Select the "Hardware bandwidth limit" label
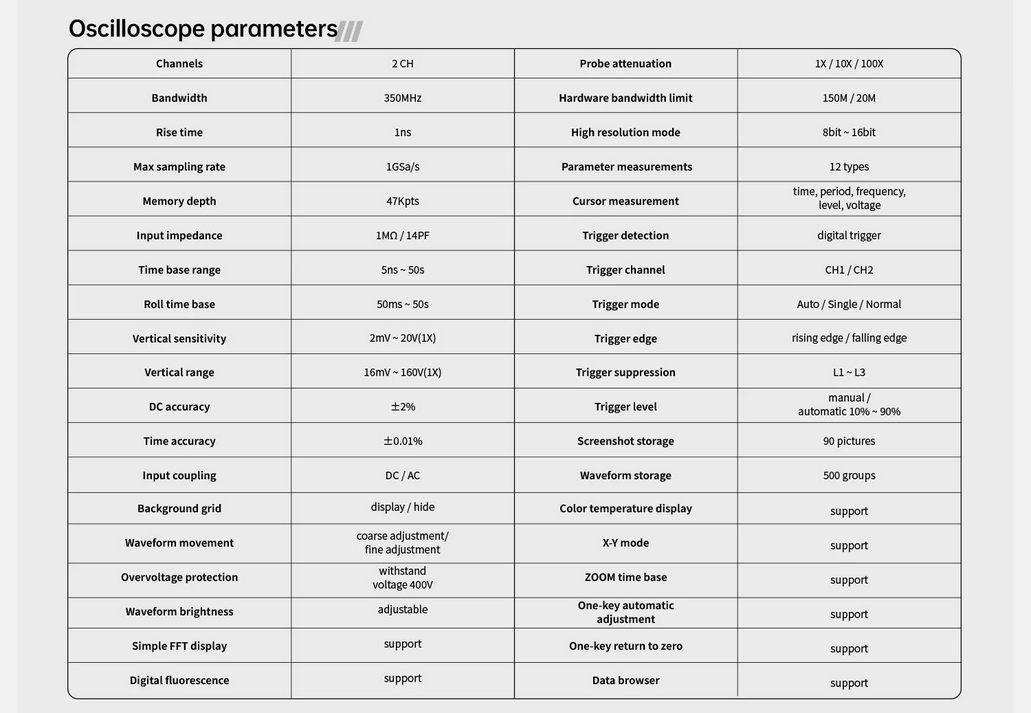 click(625, 98)
